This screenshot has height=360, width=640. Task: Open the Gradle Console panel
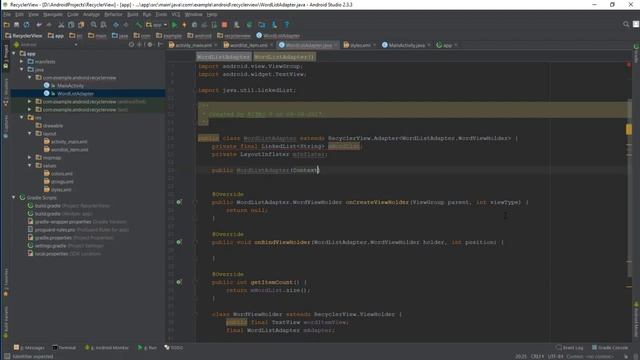610,348
